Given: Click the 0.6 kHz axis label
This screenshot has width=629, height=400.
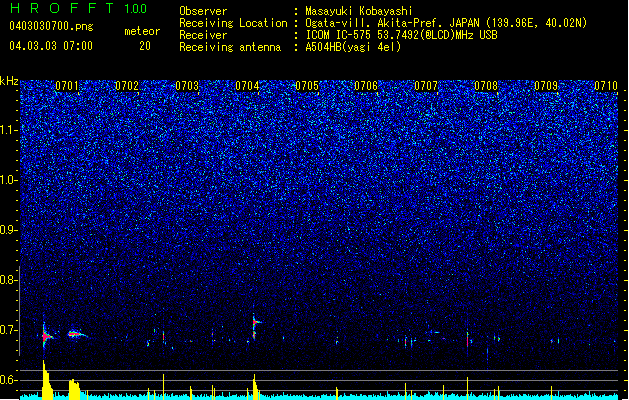Looking at the screenshot, I should coord(8,380).
